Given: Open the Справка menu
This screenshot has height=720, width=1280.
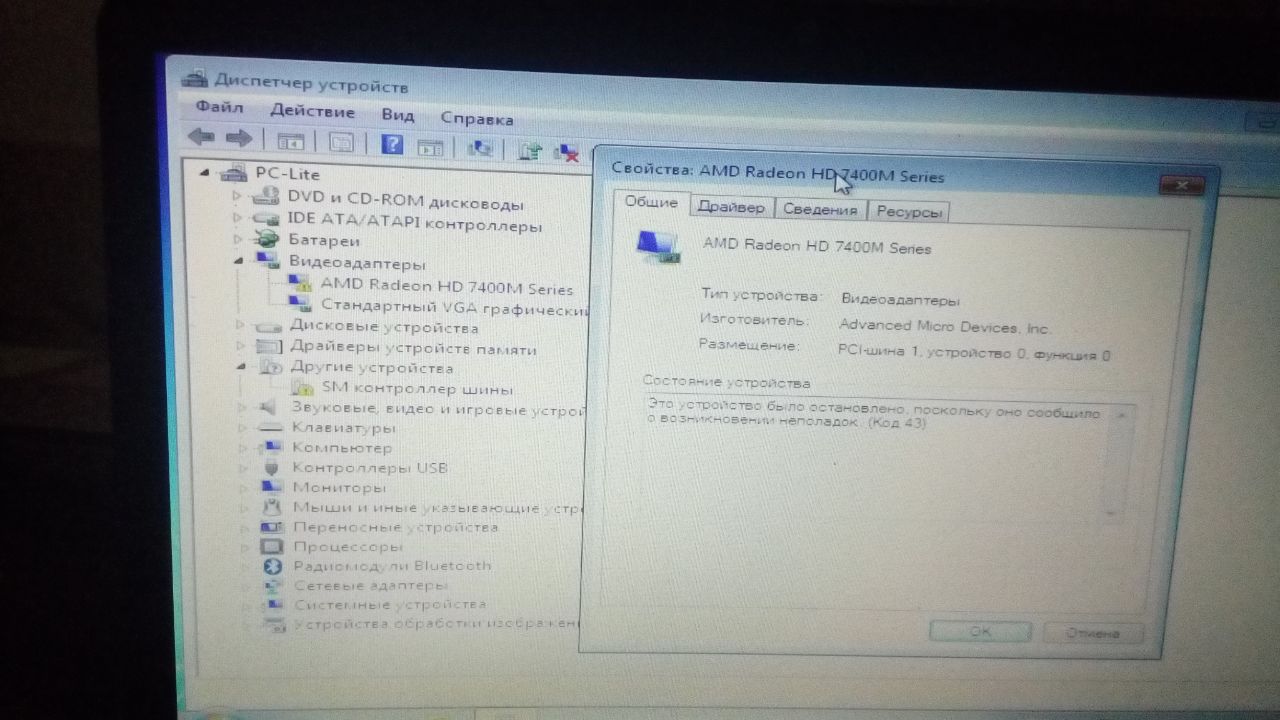Looking at the screenshot, I should coord(476,119).
